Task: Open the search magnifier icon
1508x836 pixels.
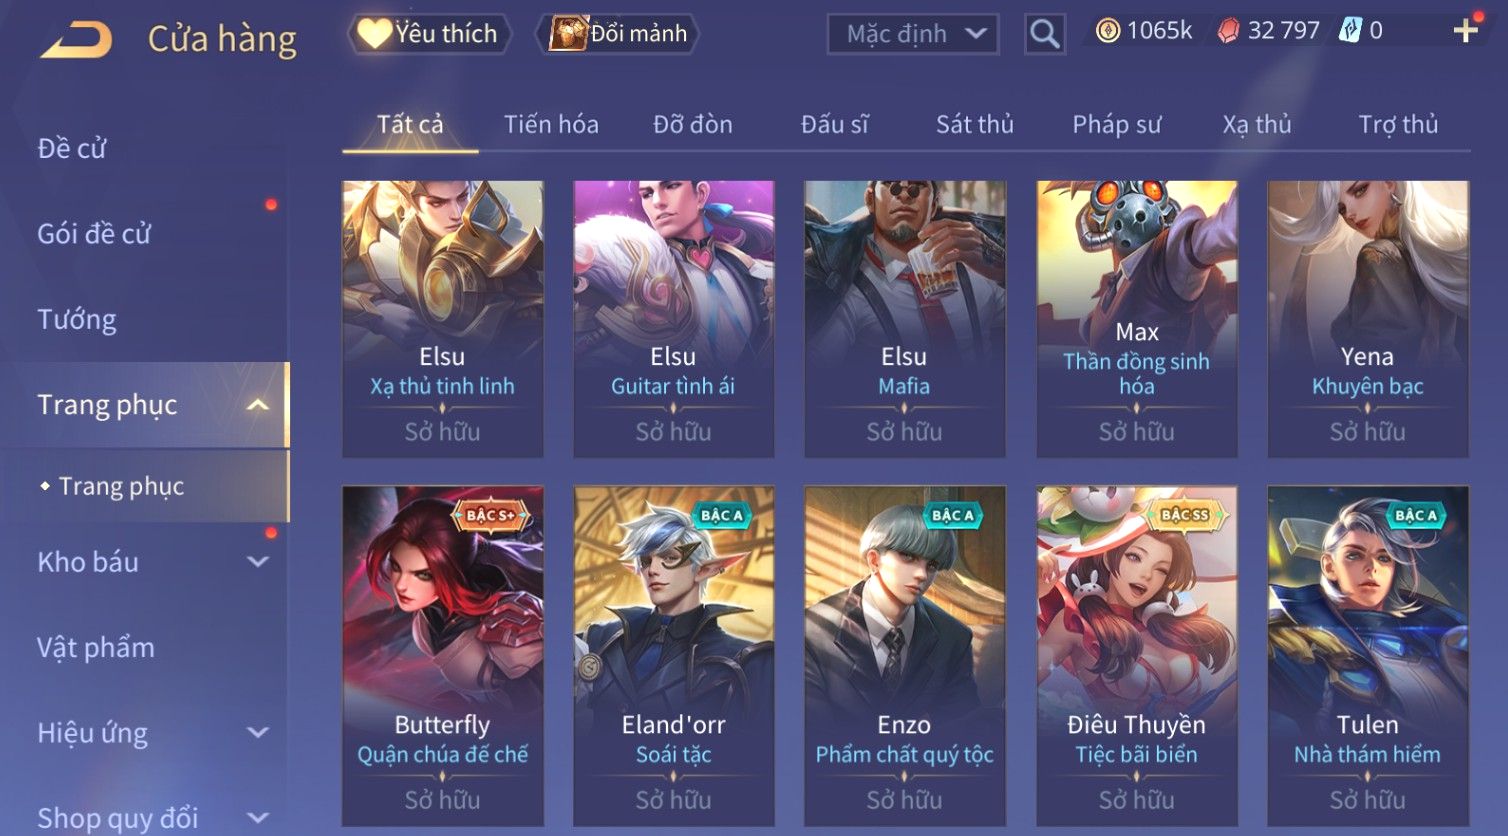Action: pyautogui.click(x=1044, y=34)
